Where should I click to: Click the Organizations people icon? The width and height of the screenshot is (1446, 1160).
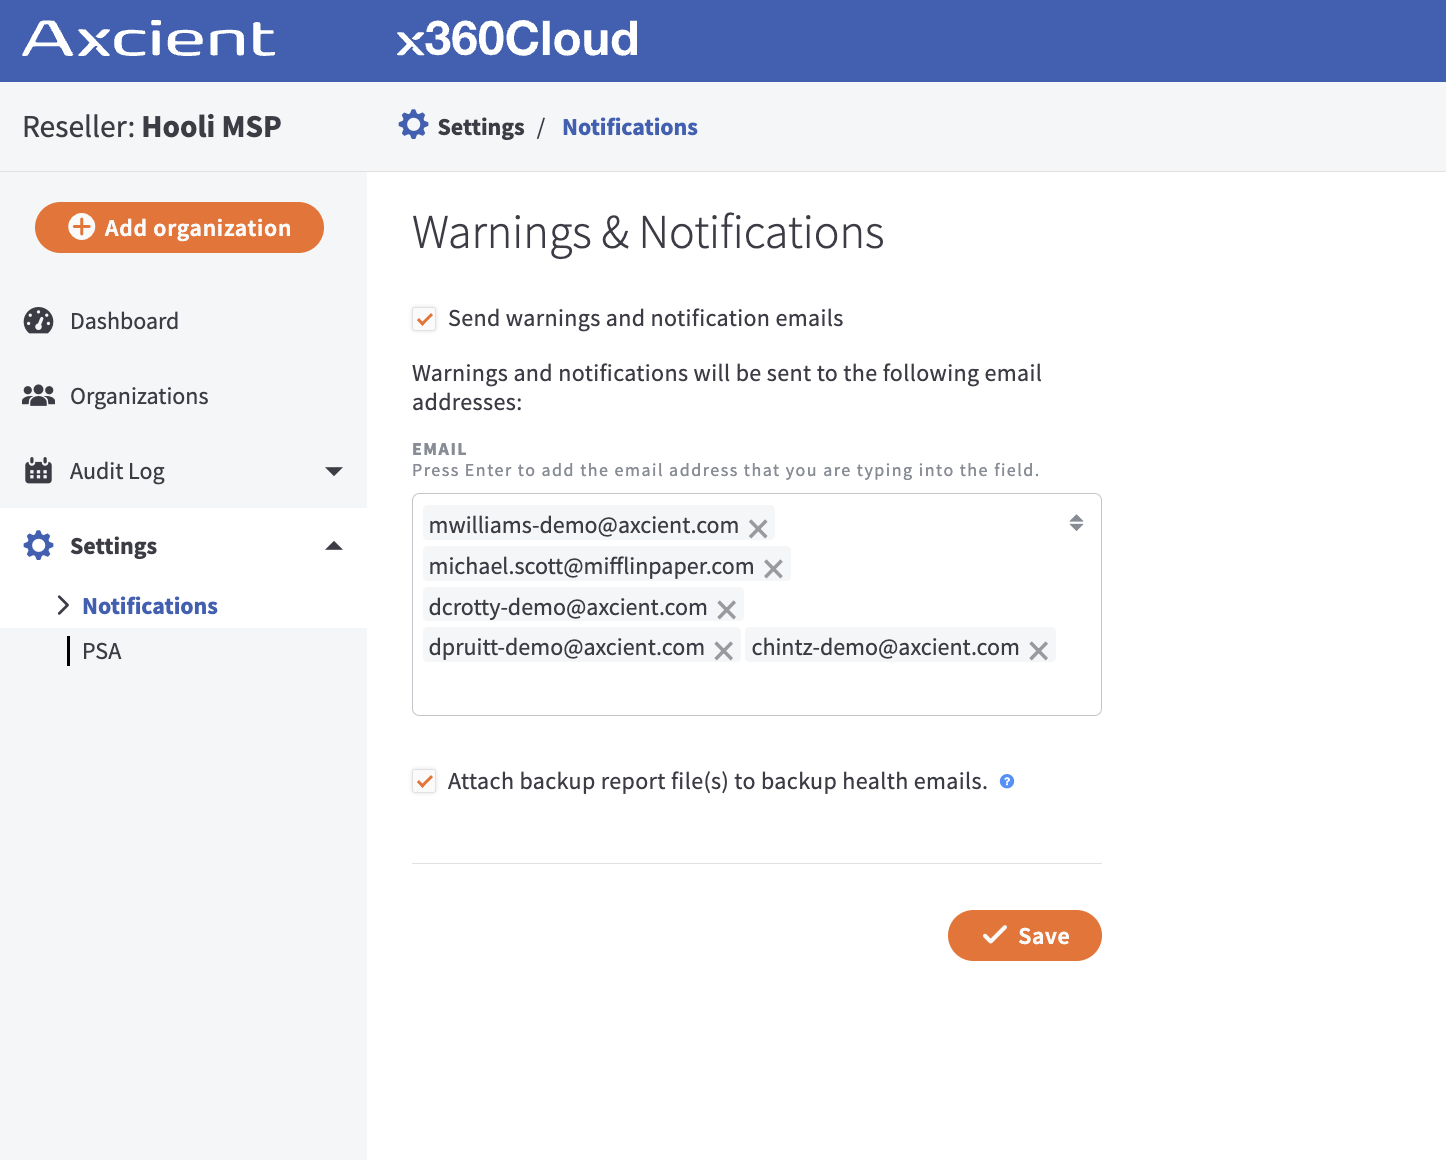[38, 395]
